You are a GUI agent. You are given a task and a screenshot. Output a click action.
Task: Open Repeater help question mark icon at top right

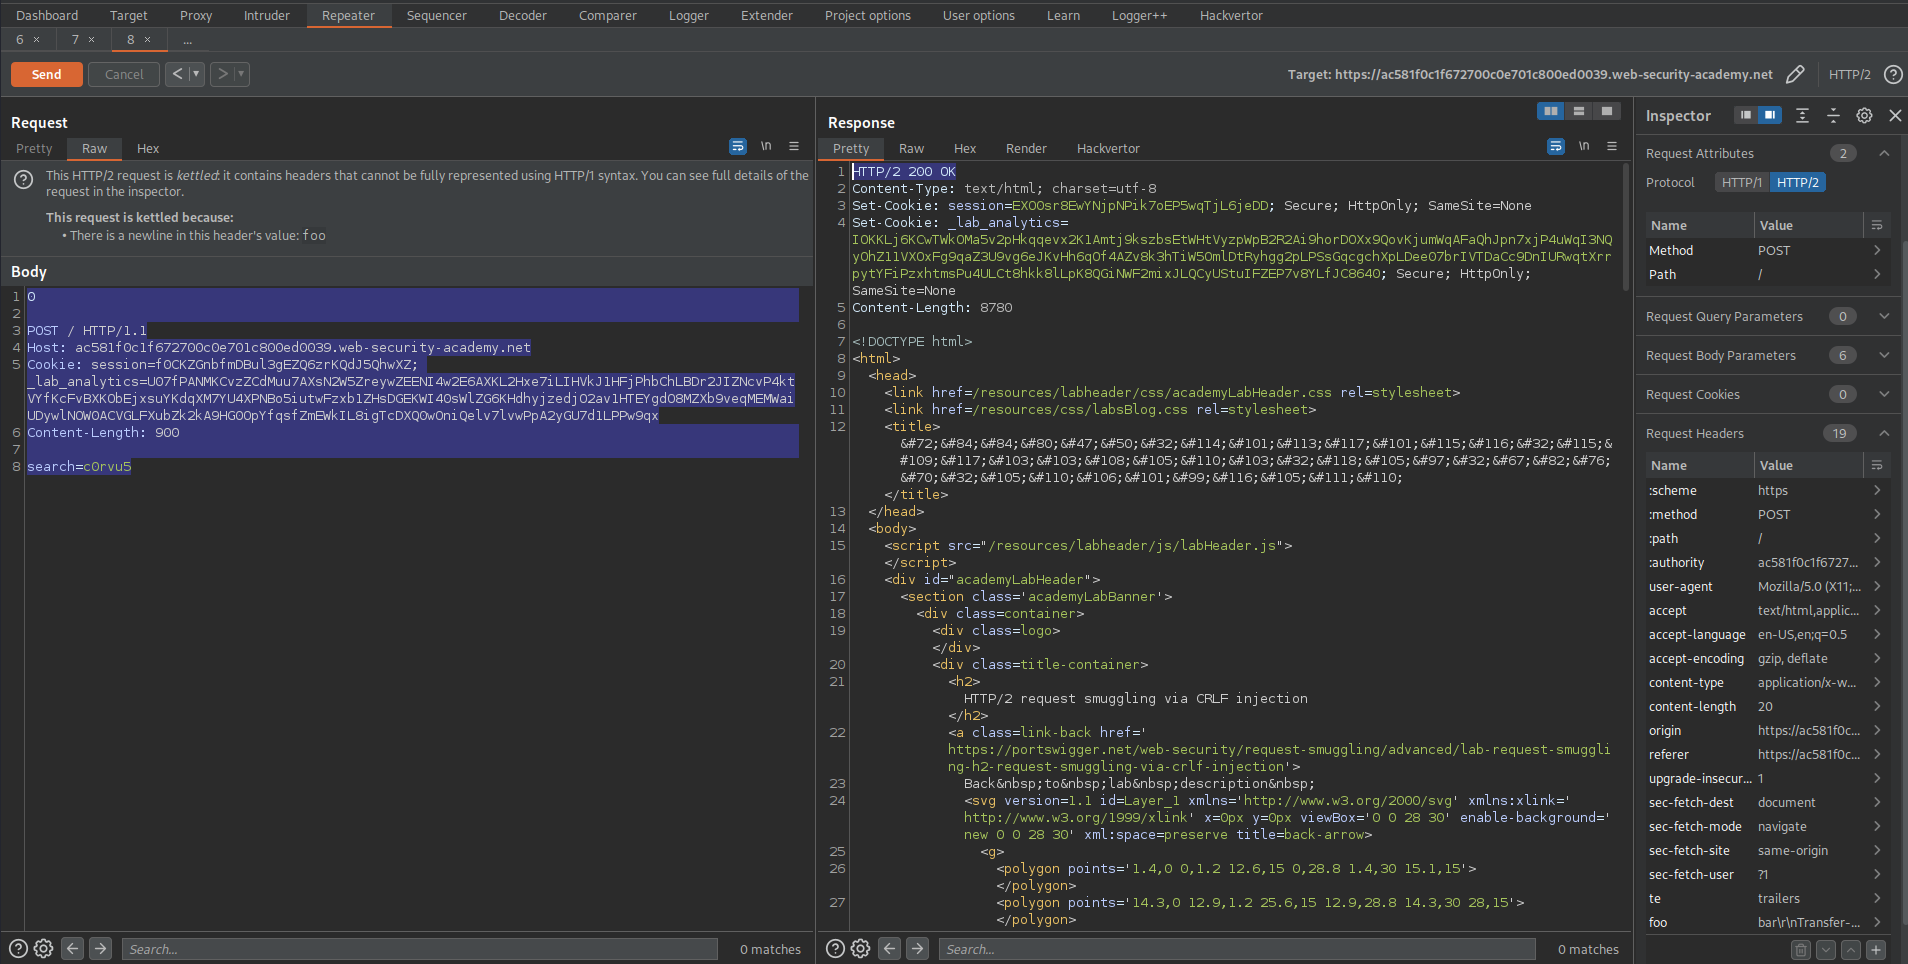[x=1893, y=74]
